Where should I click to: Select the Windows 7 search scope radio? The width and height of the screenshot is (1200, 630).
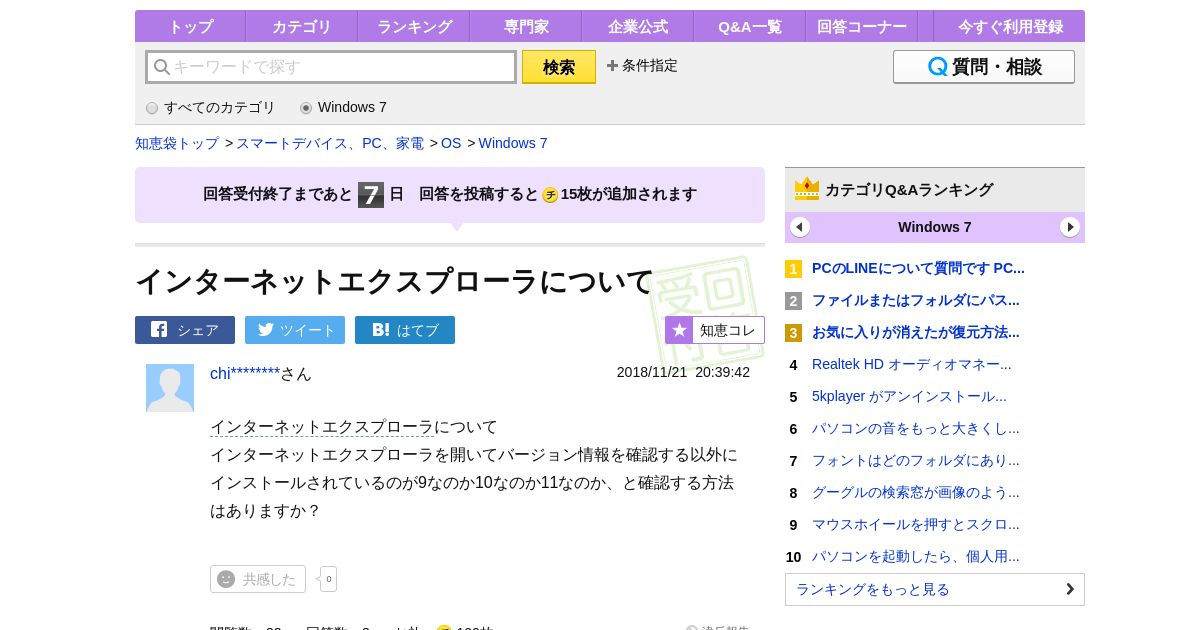click(306, 108)
